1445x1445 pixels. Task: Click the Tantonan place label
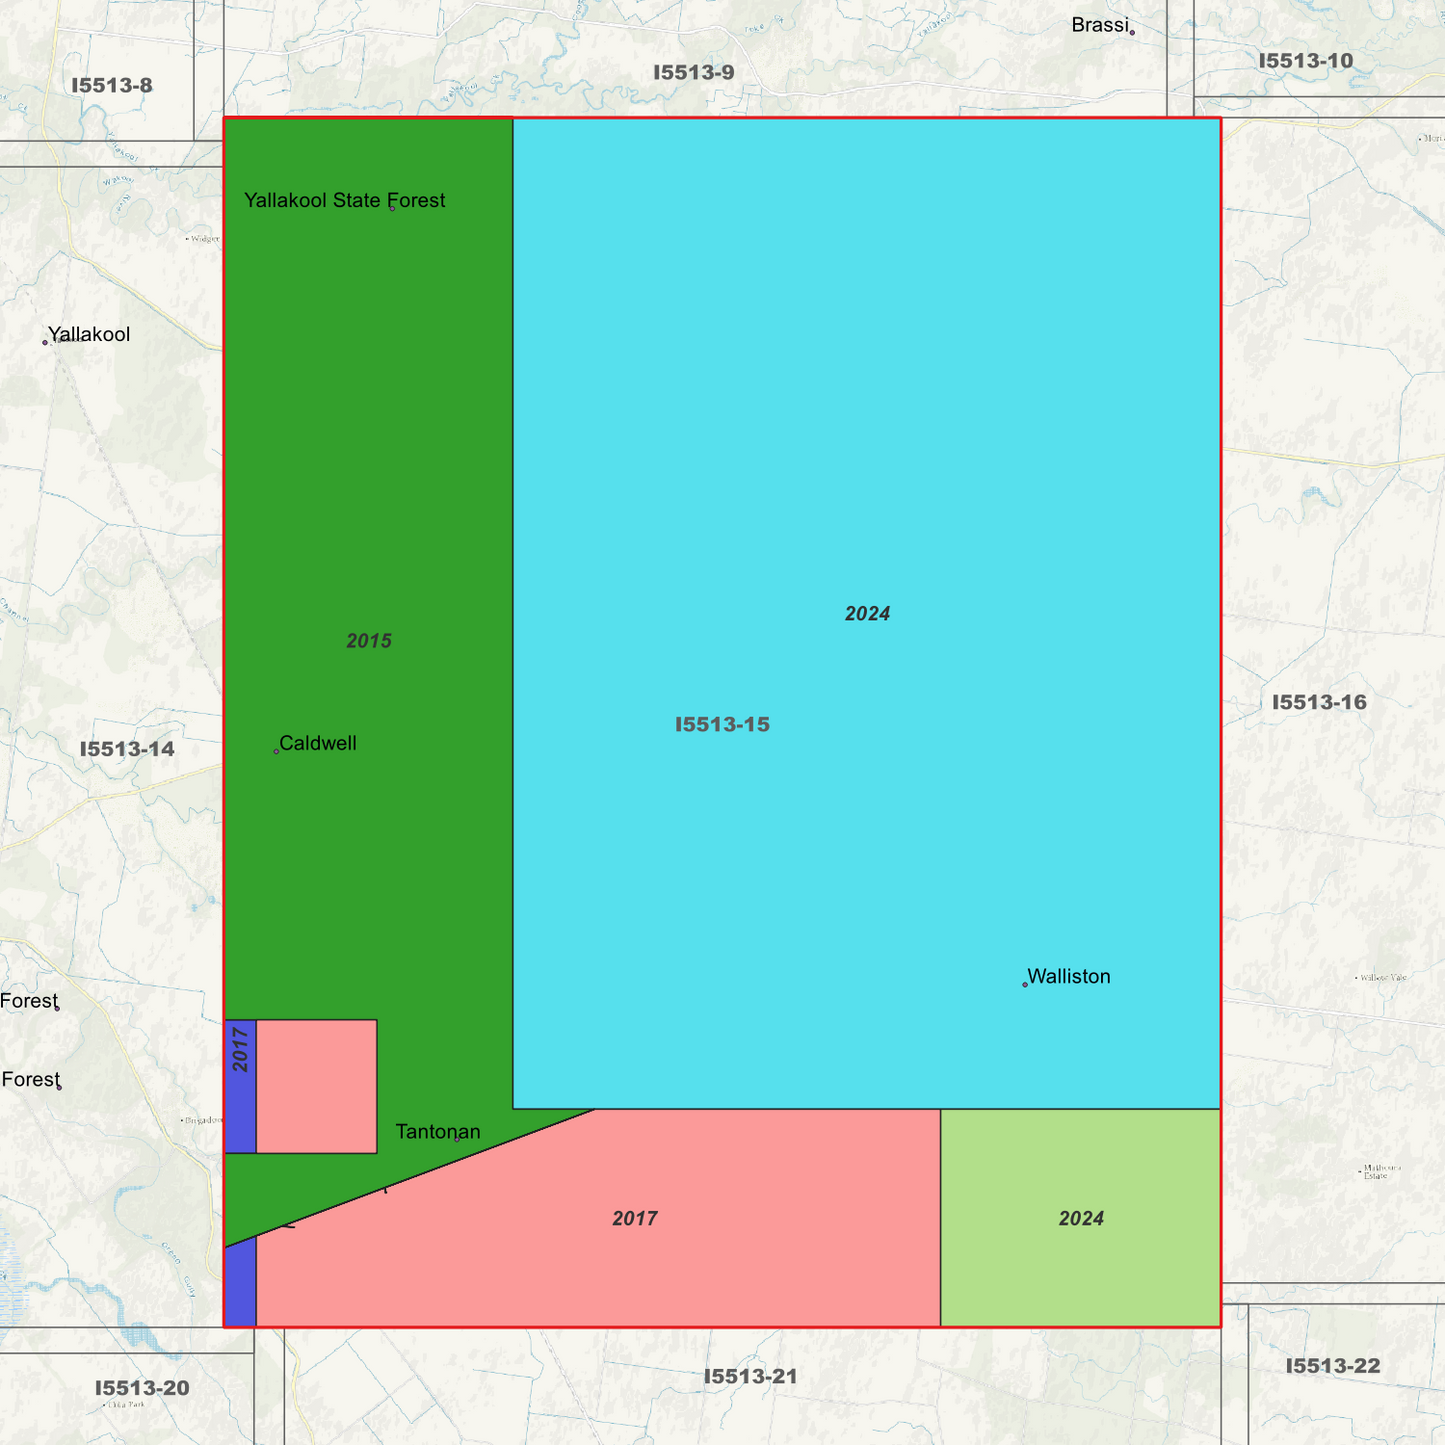(438, 1132)
